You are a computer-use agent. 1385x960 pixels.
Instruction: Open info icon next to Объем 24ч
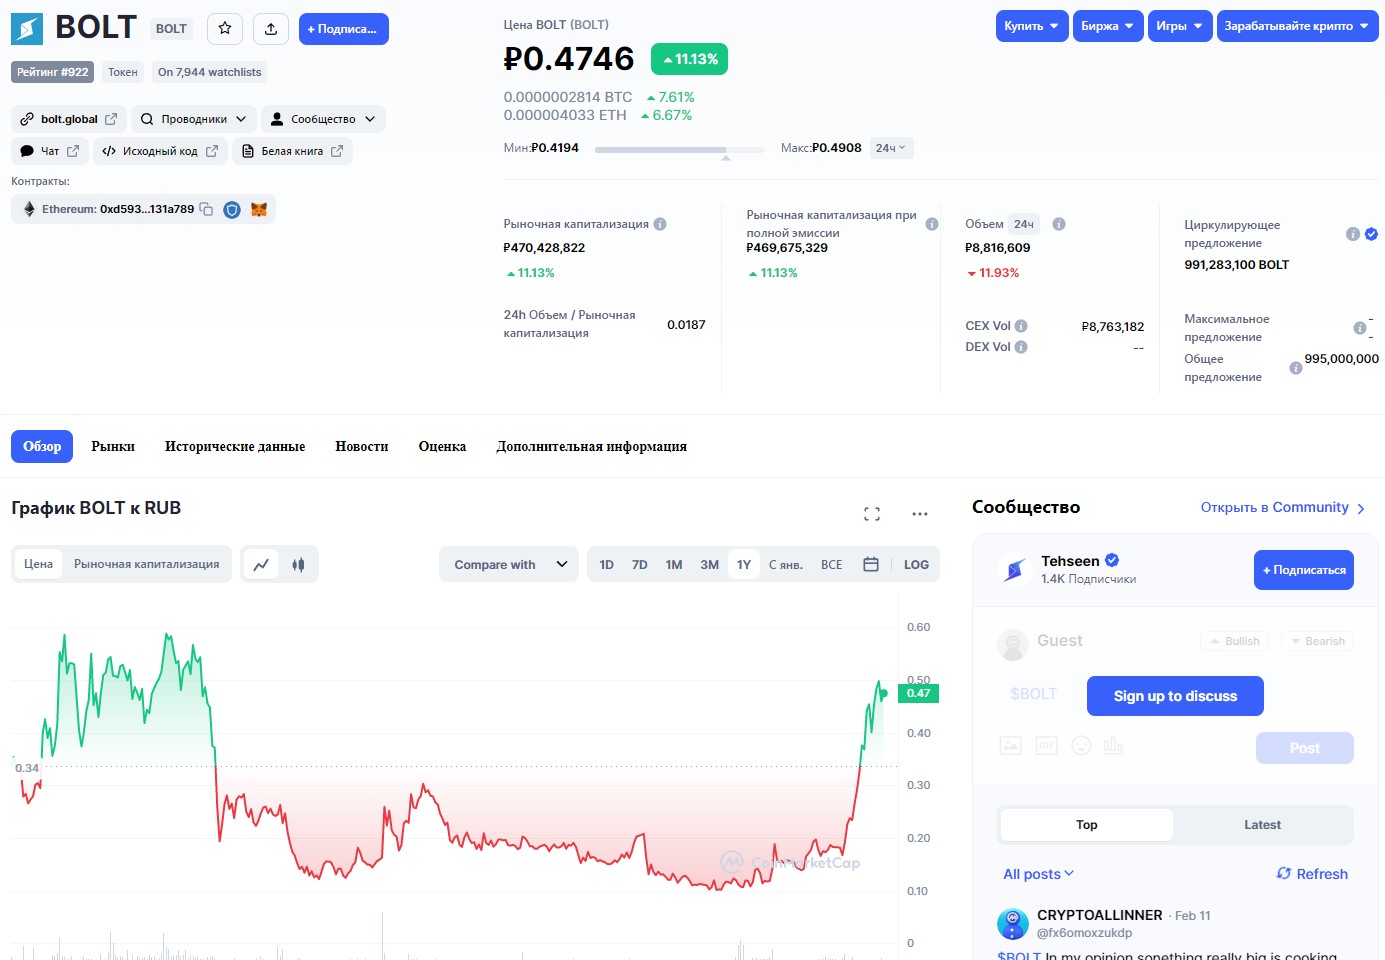(1059, 224)
